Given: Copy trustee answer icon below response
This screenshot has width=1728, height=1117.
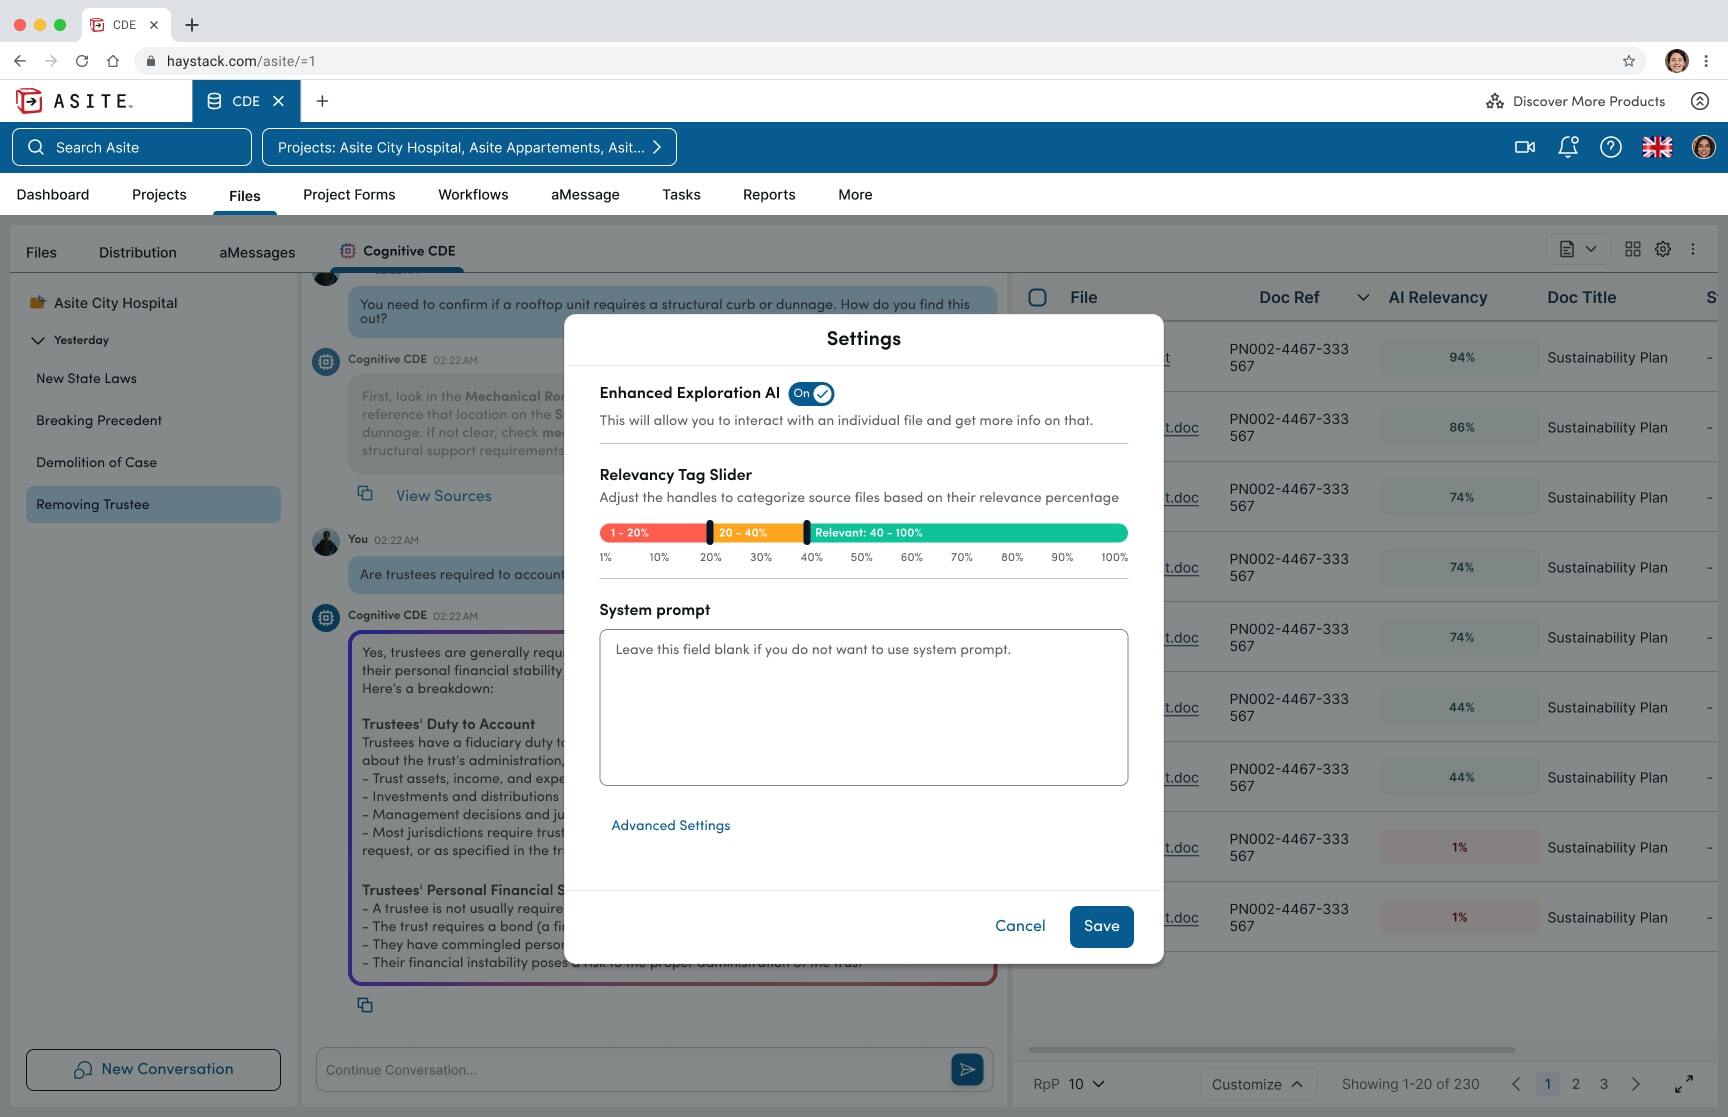Looking at the screenshot, I should 365,1005.
